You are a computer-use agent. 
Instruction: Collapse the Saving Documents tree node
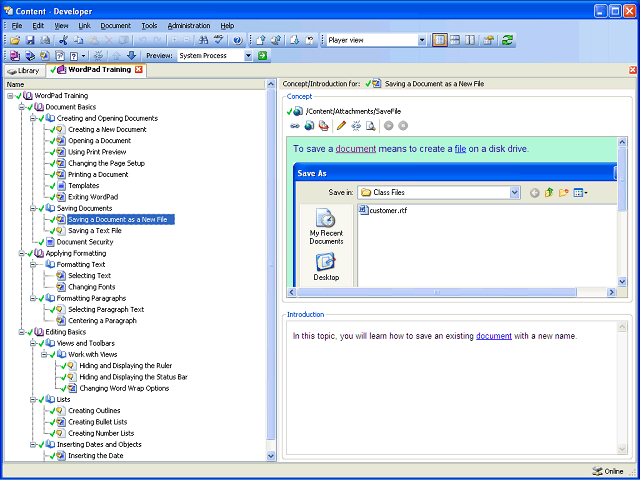33,208
